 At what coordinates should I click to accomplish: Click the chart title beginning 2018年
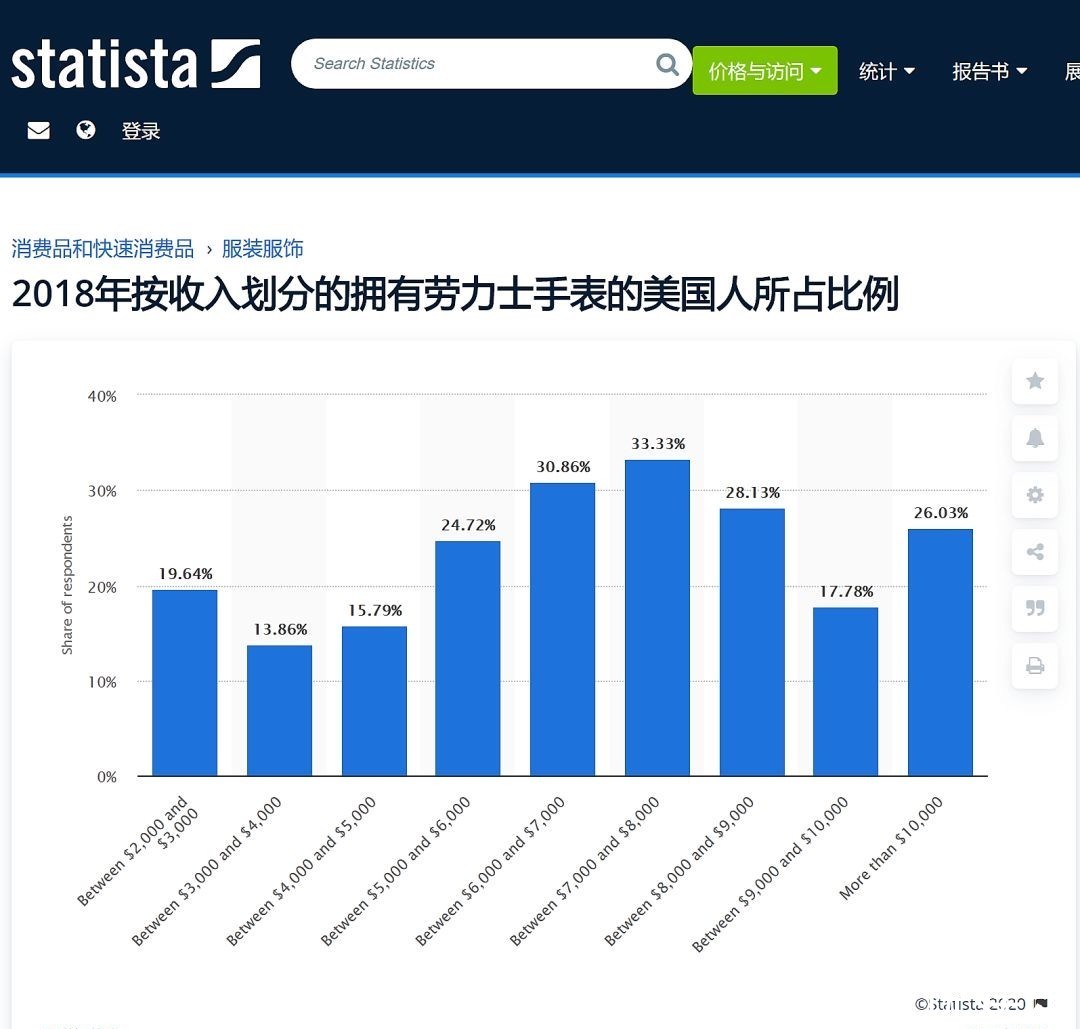(x=455, y=294)
